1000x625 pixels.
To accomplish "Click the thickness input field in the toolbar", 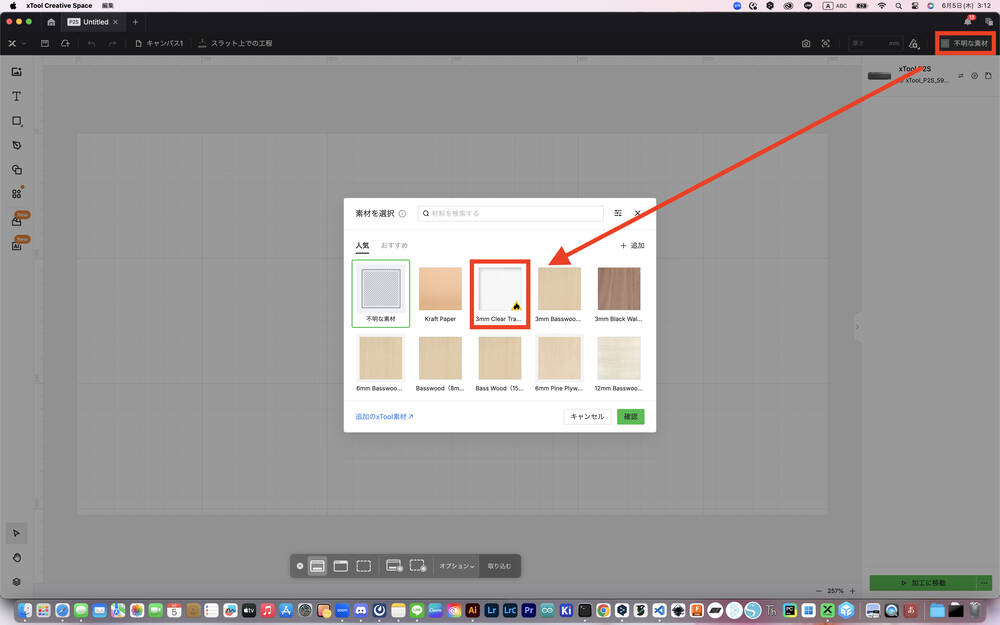I will (x=875, y=43).
